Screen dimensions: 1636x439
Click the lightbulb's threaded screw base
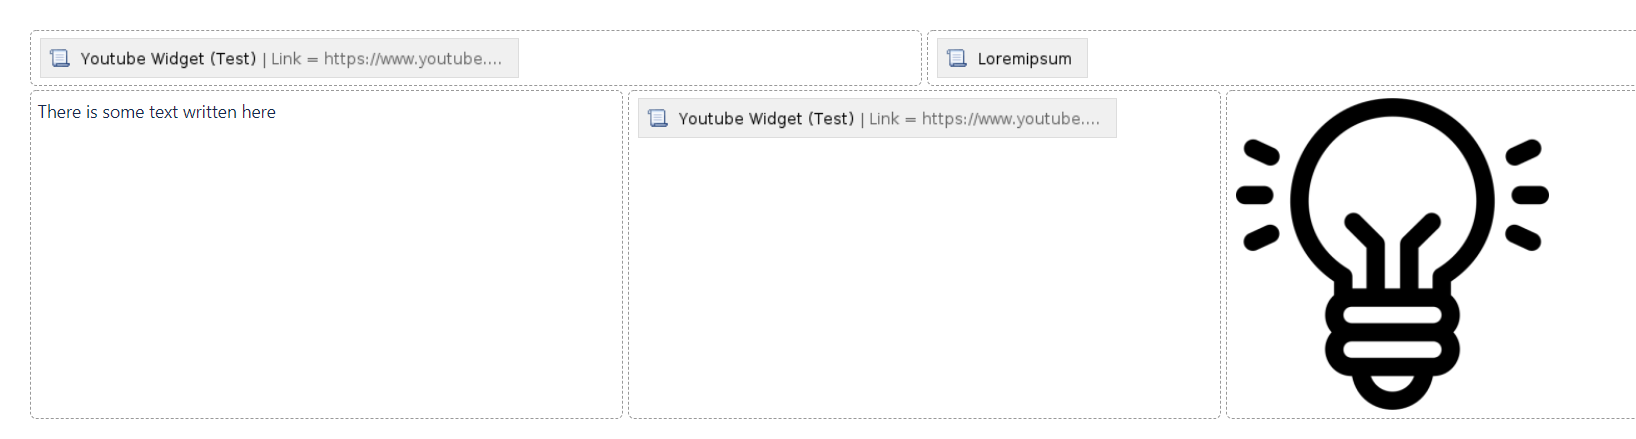1392,350
